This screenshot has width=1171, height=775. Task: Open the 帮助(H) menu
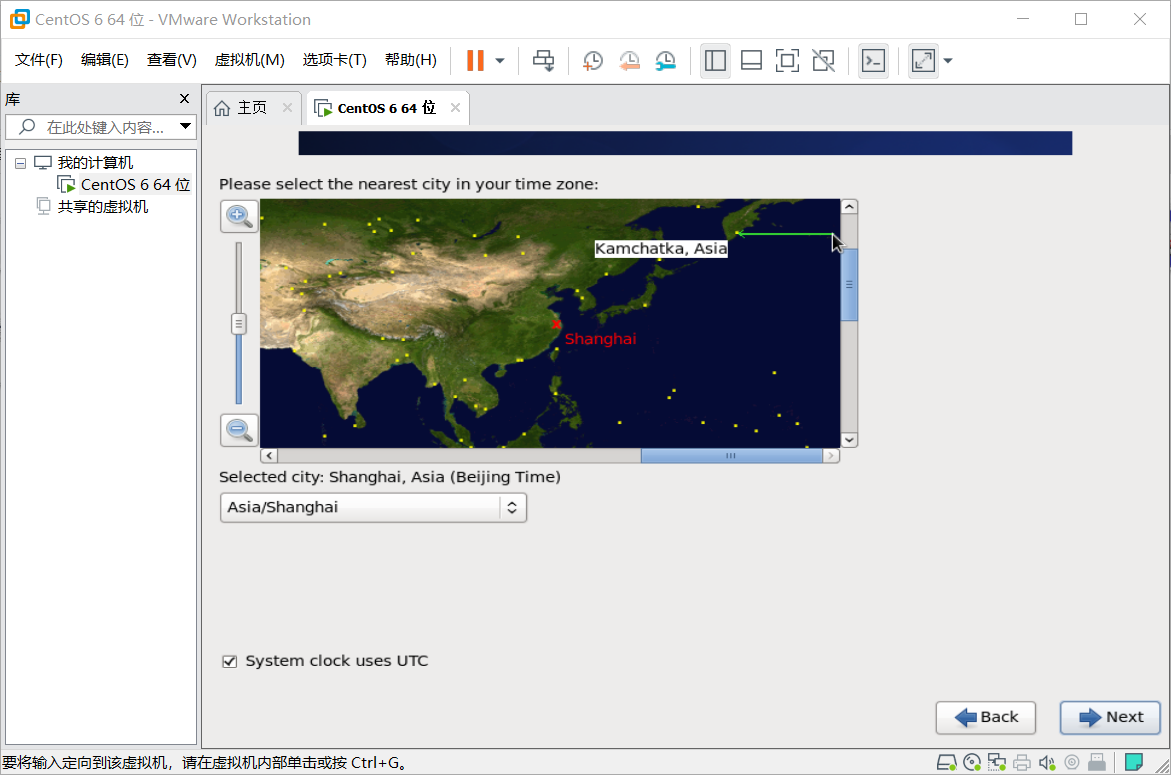point(411,60)
